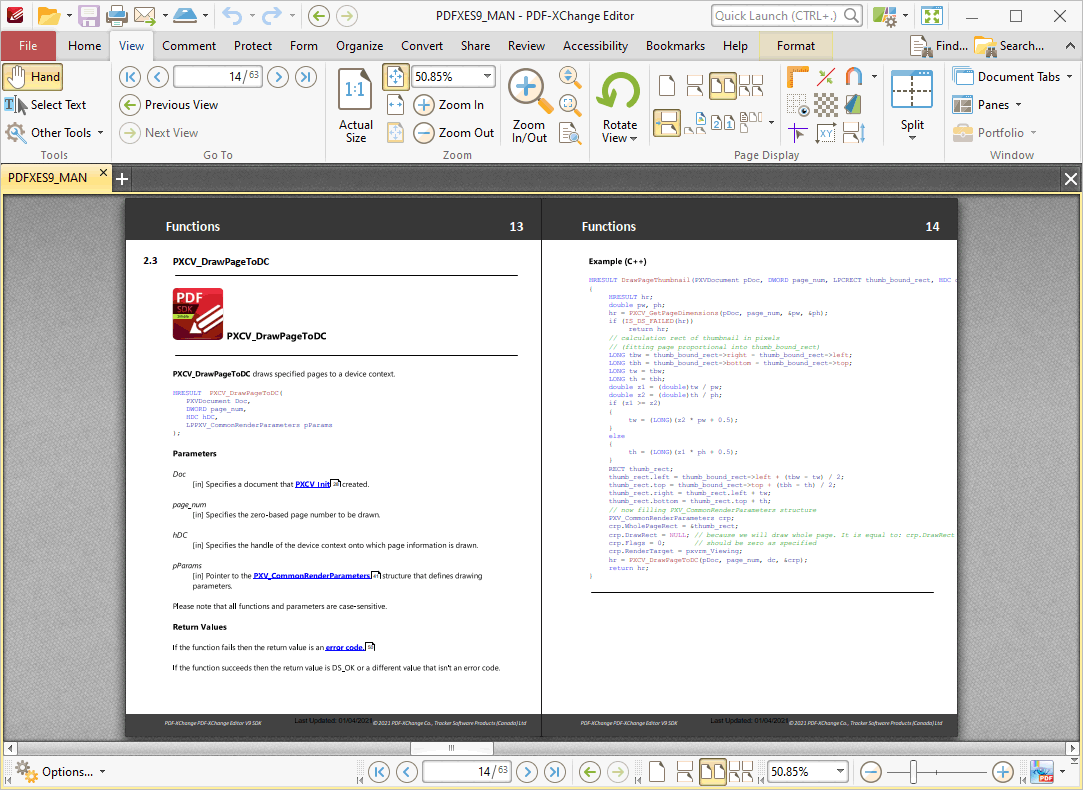1083x790 pixels.
Task: Switch to the Organize ribbon tab
Action: tap(359, 46)
